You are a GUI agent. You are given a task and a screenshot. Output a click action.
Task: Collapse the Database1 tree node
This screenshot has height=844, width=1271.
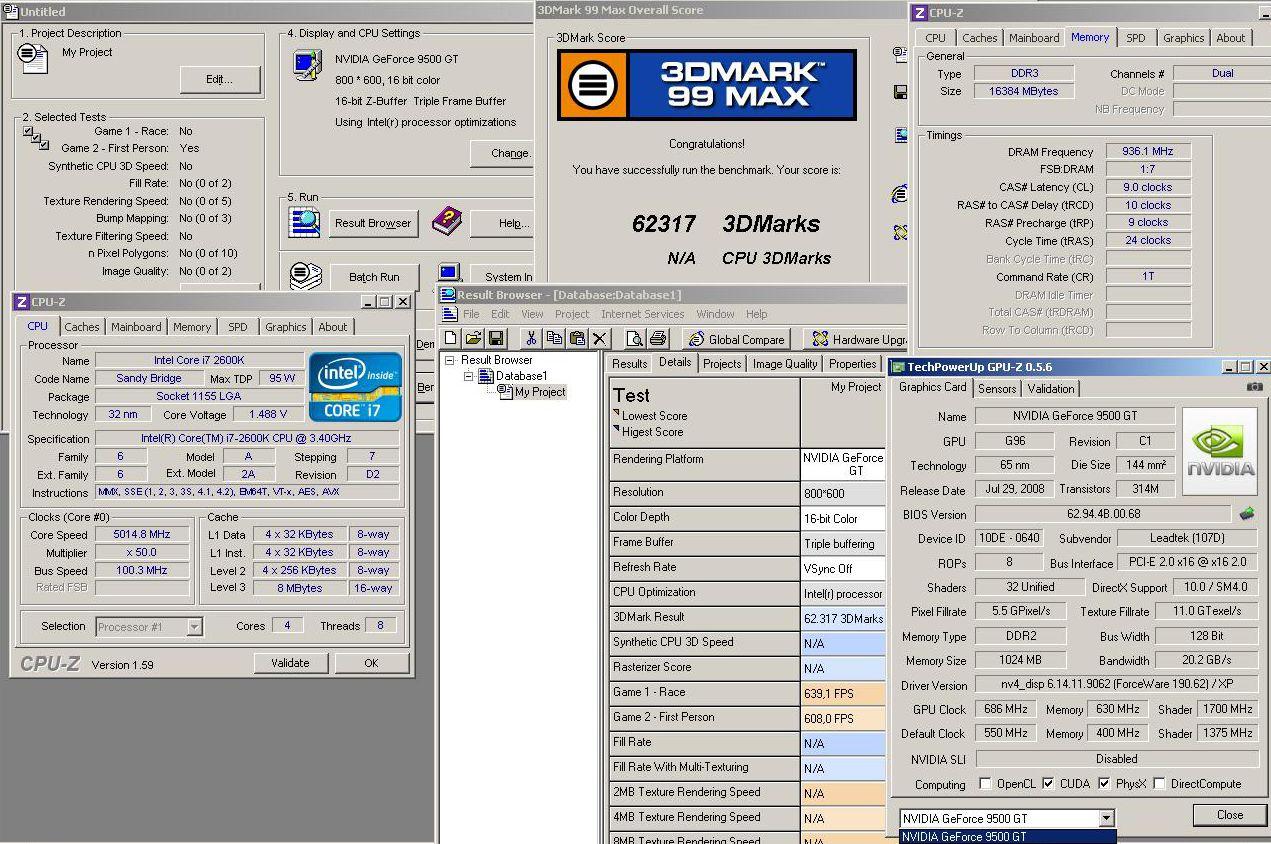click(x=468, y=376)
